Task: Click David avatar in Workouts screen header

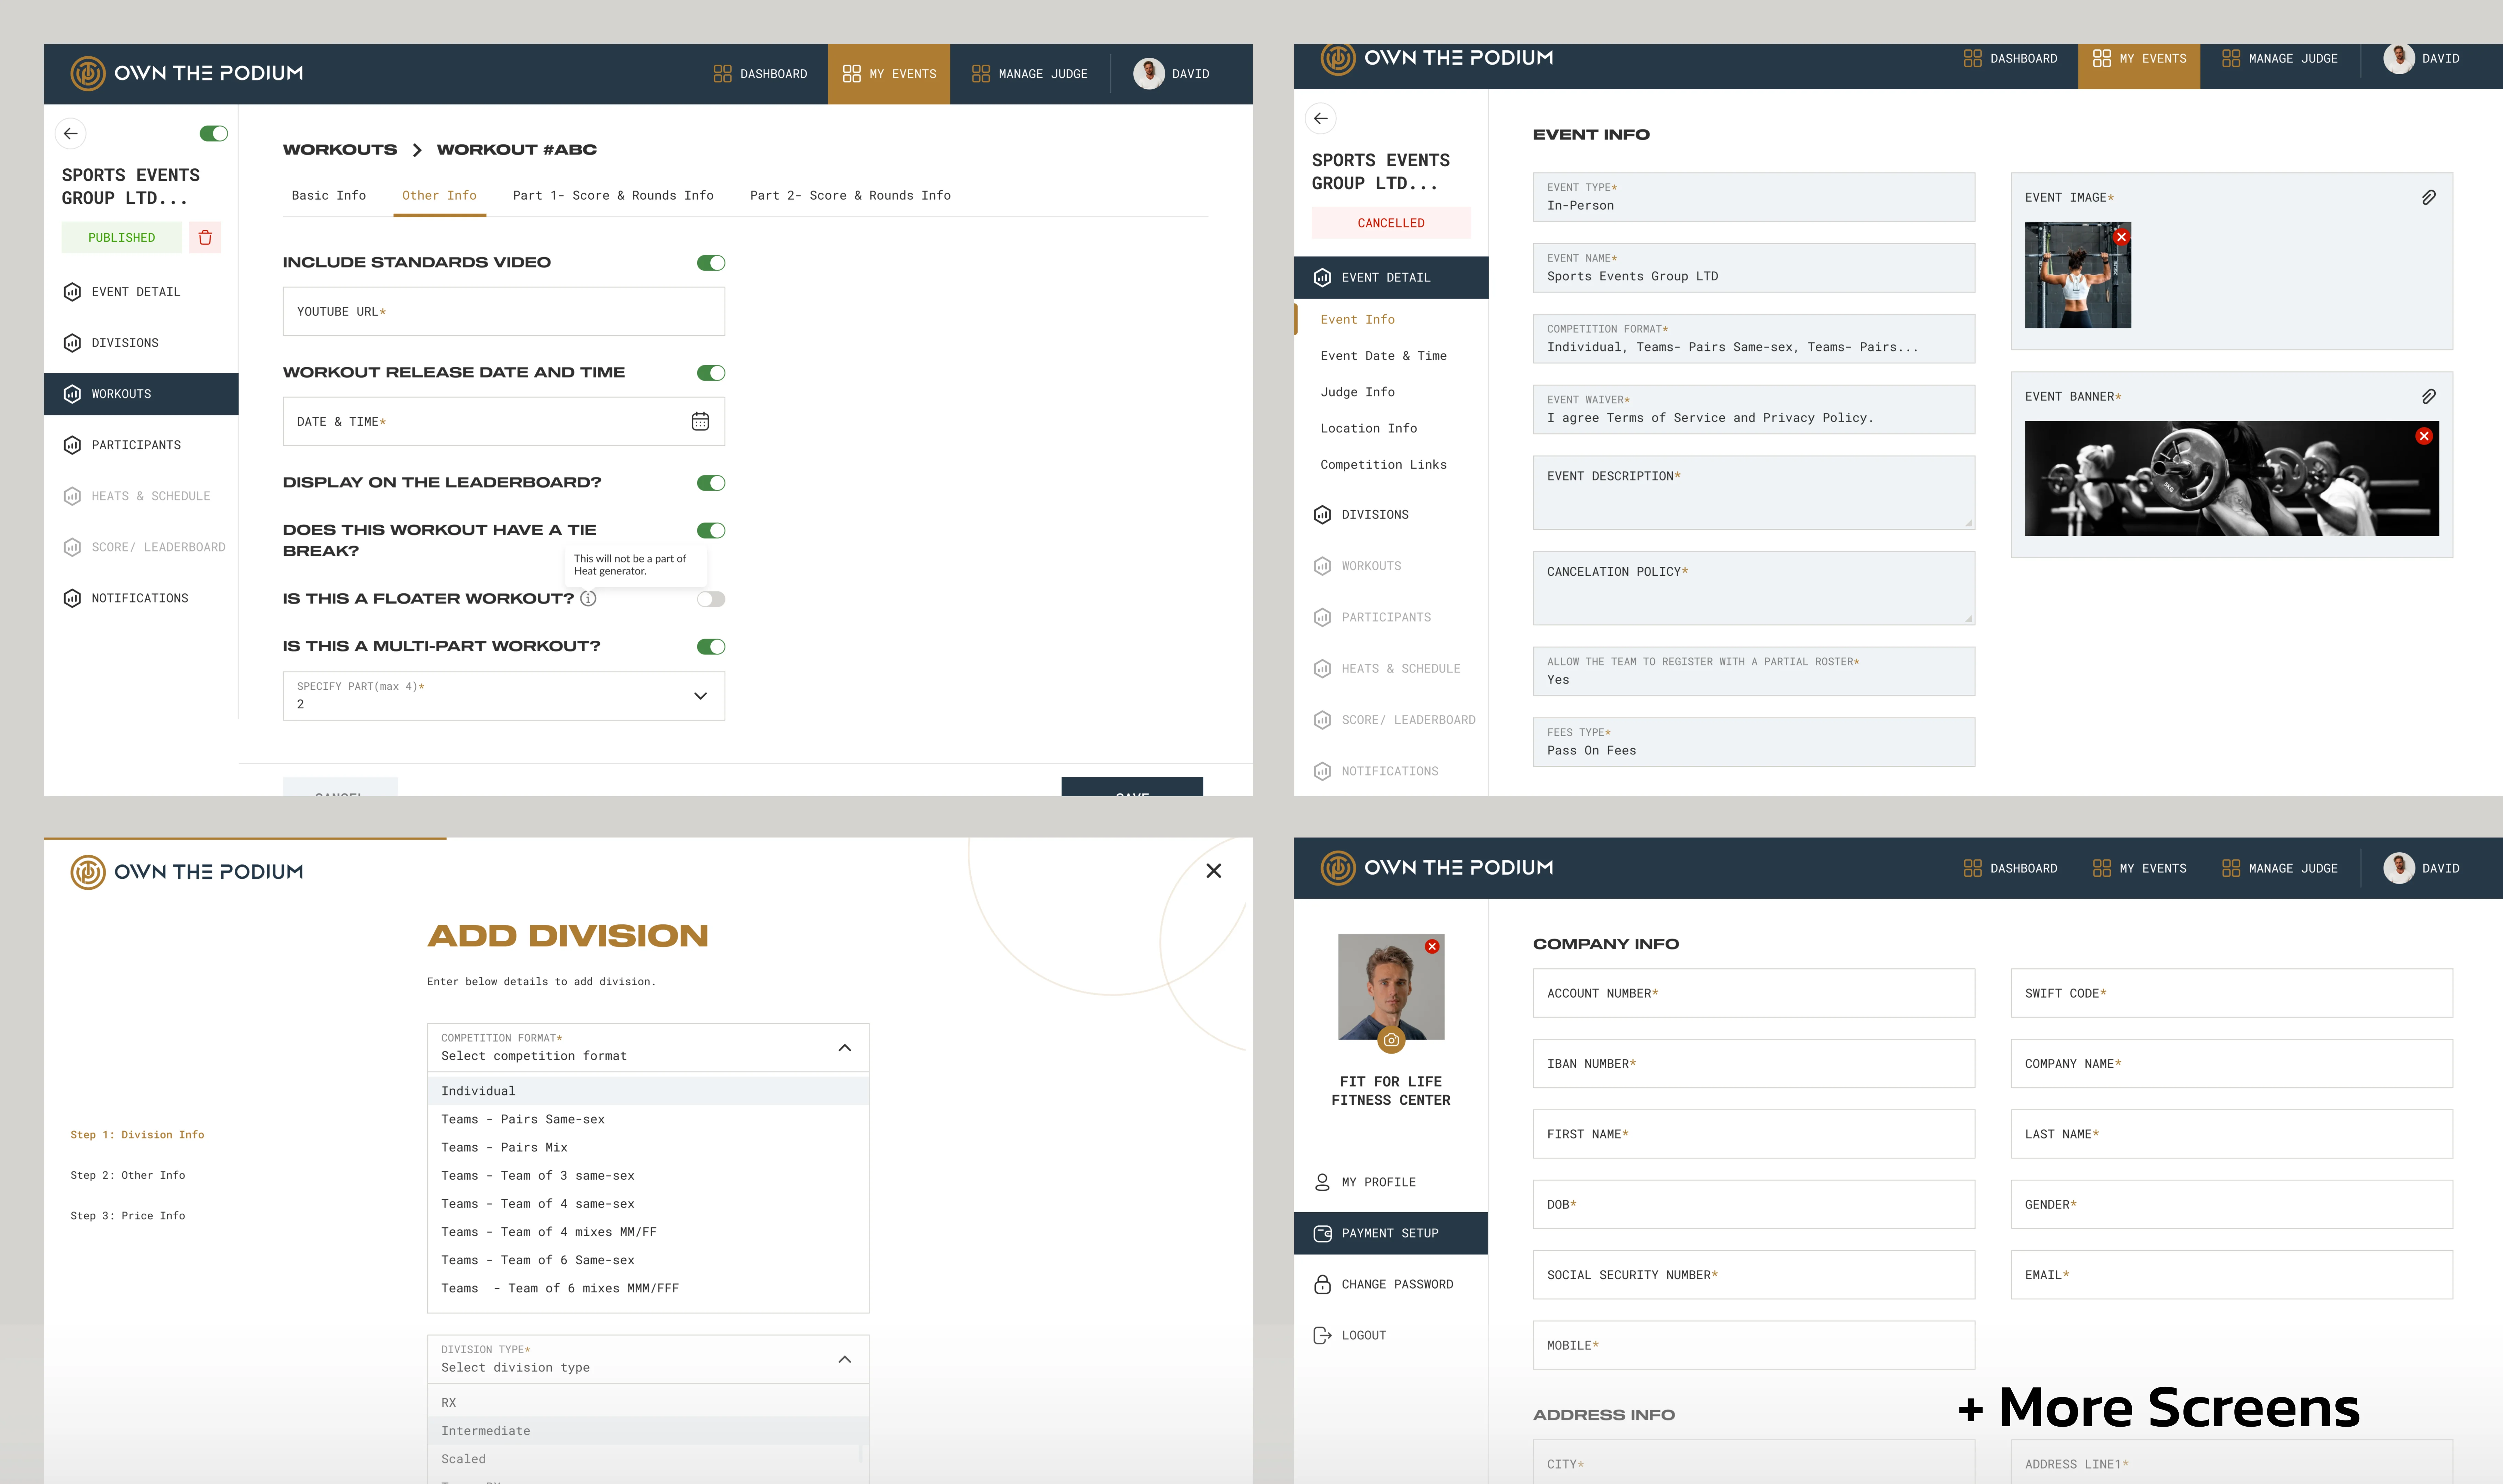Action: 1149,74
